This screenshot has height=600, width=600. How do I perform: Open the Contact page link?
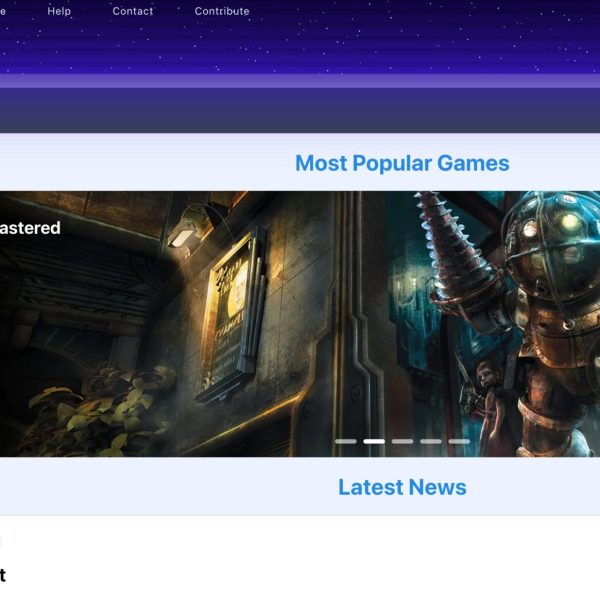pyautogui.click(x=133, y=11)
